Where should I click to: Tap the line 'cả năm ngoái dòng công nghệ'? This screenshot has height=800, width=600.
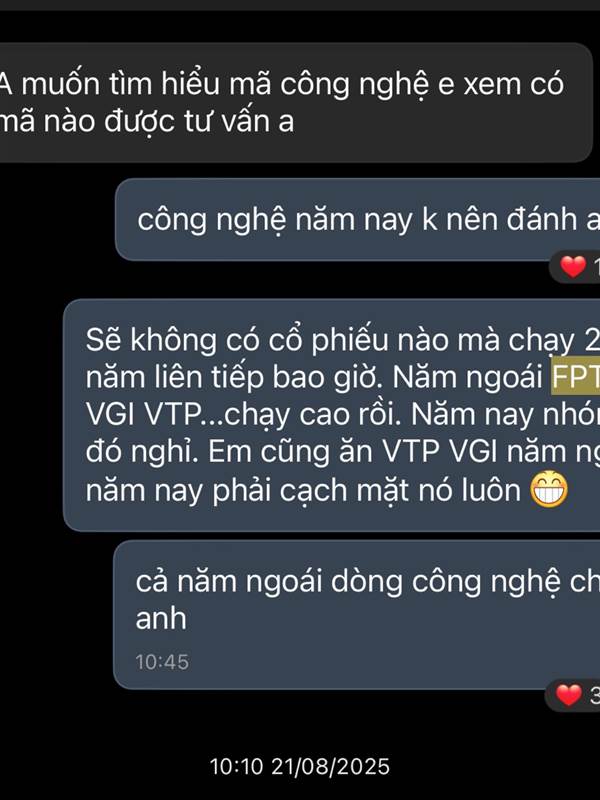[367, 582]
